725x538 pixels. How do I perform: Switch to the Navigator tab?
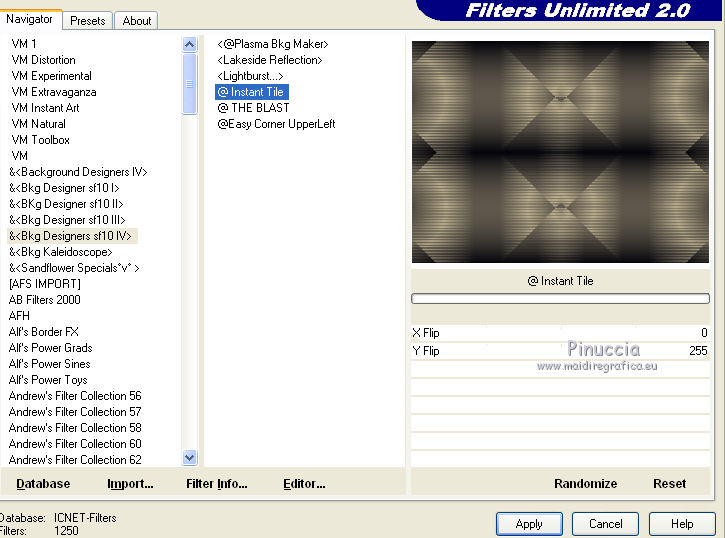click(x=30, y=19)
